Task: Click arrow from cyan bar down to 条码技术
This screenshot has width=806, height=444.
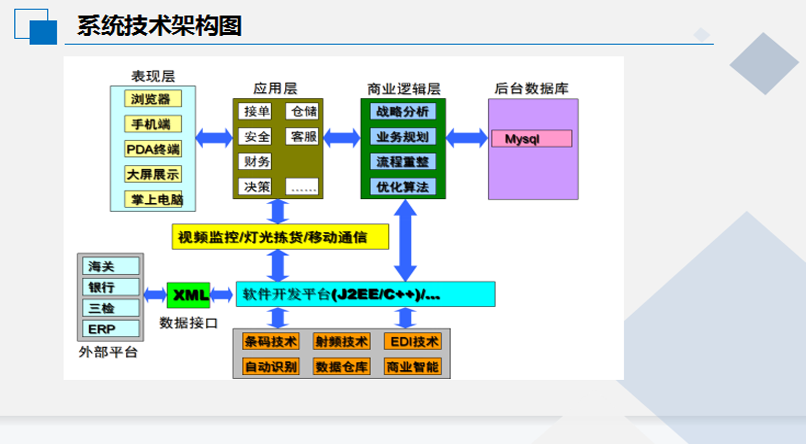Action: tap(278, 318)
